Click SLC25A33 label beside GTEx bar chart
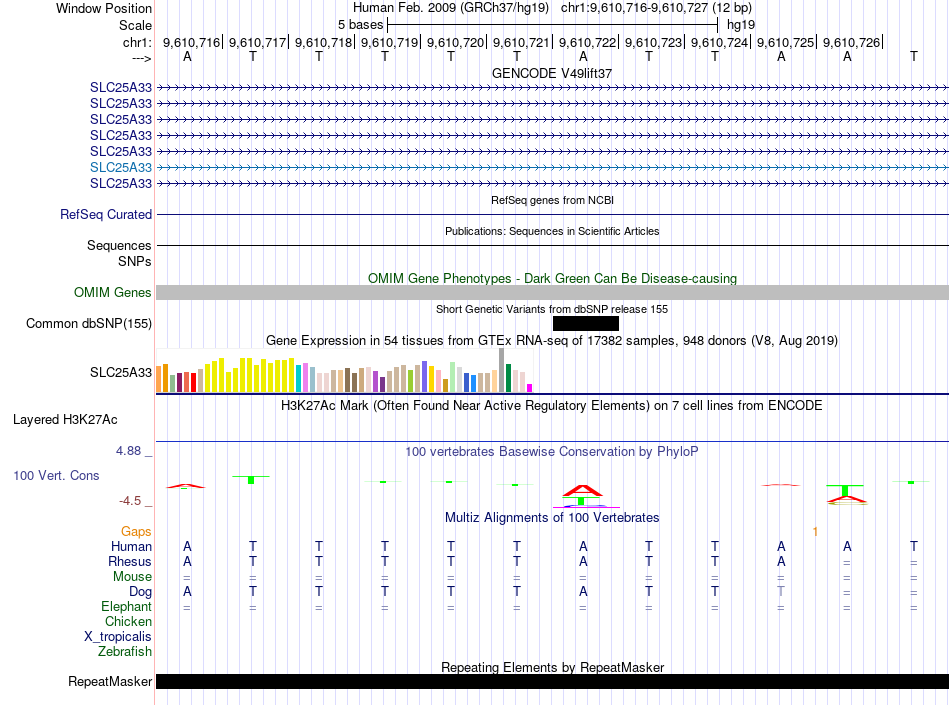Screen dimensions: 950x705 [x=121, y=372]
